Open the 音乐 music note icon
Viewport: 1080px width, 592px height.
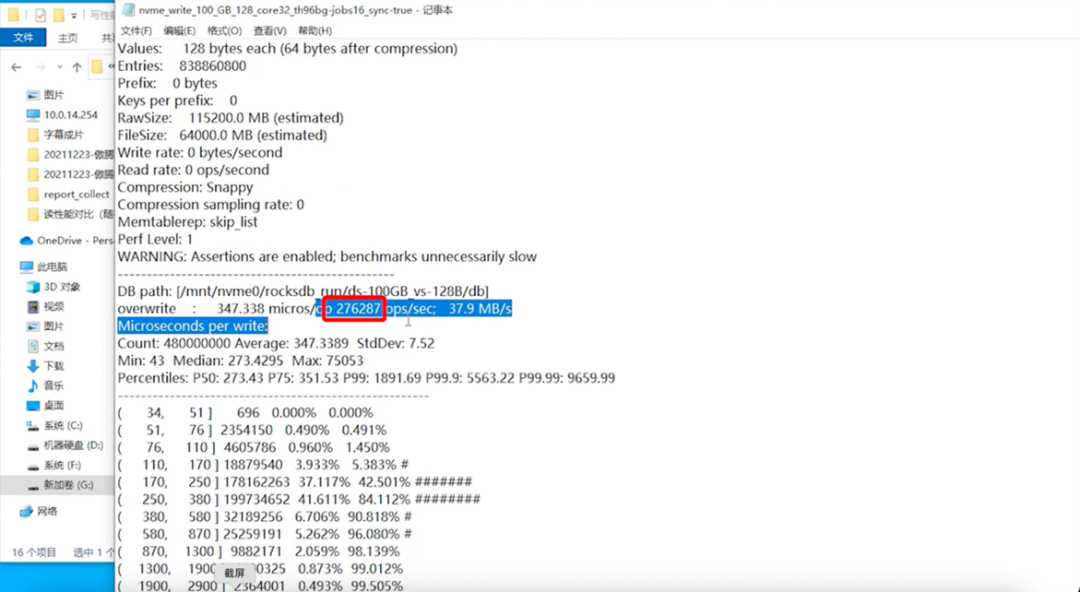(32, 386)
